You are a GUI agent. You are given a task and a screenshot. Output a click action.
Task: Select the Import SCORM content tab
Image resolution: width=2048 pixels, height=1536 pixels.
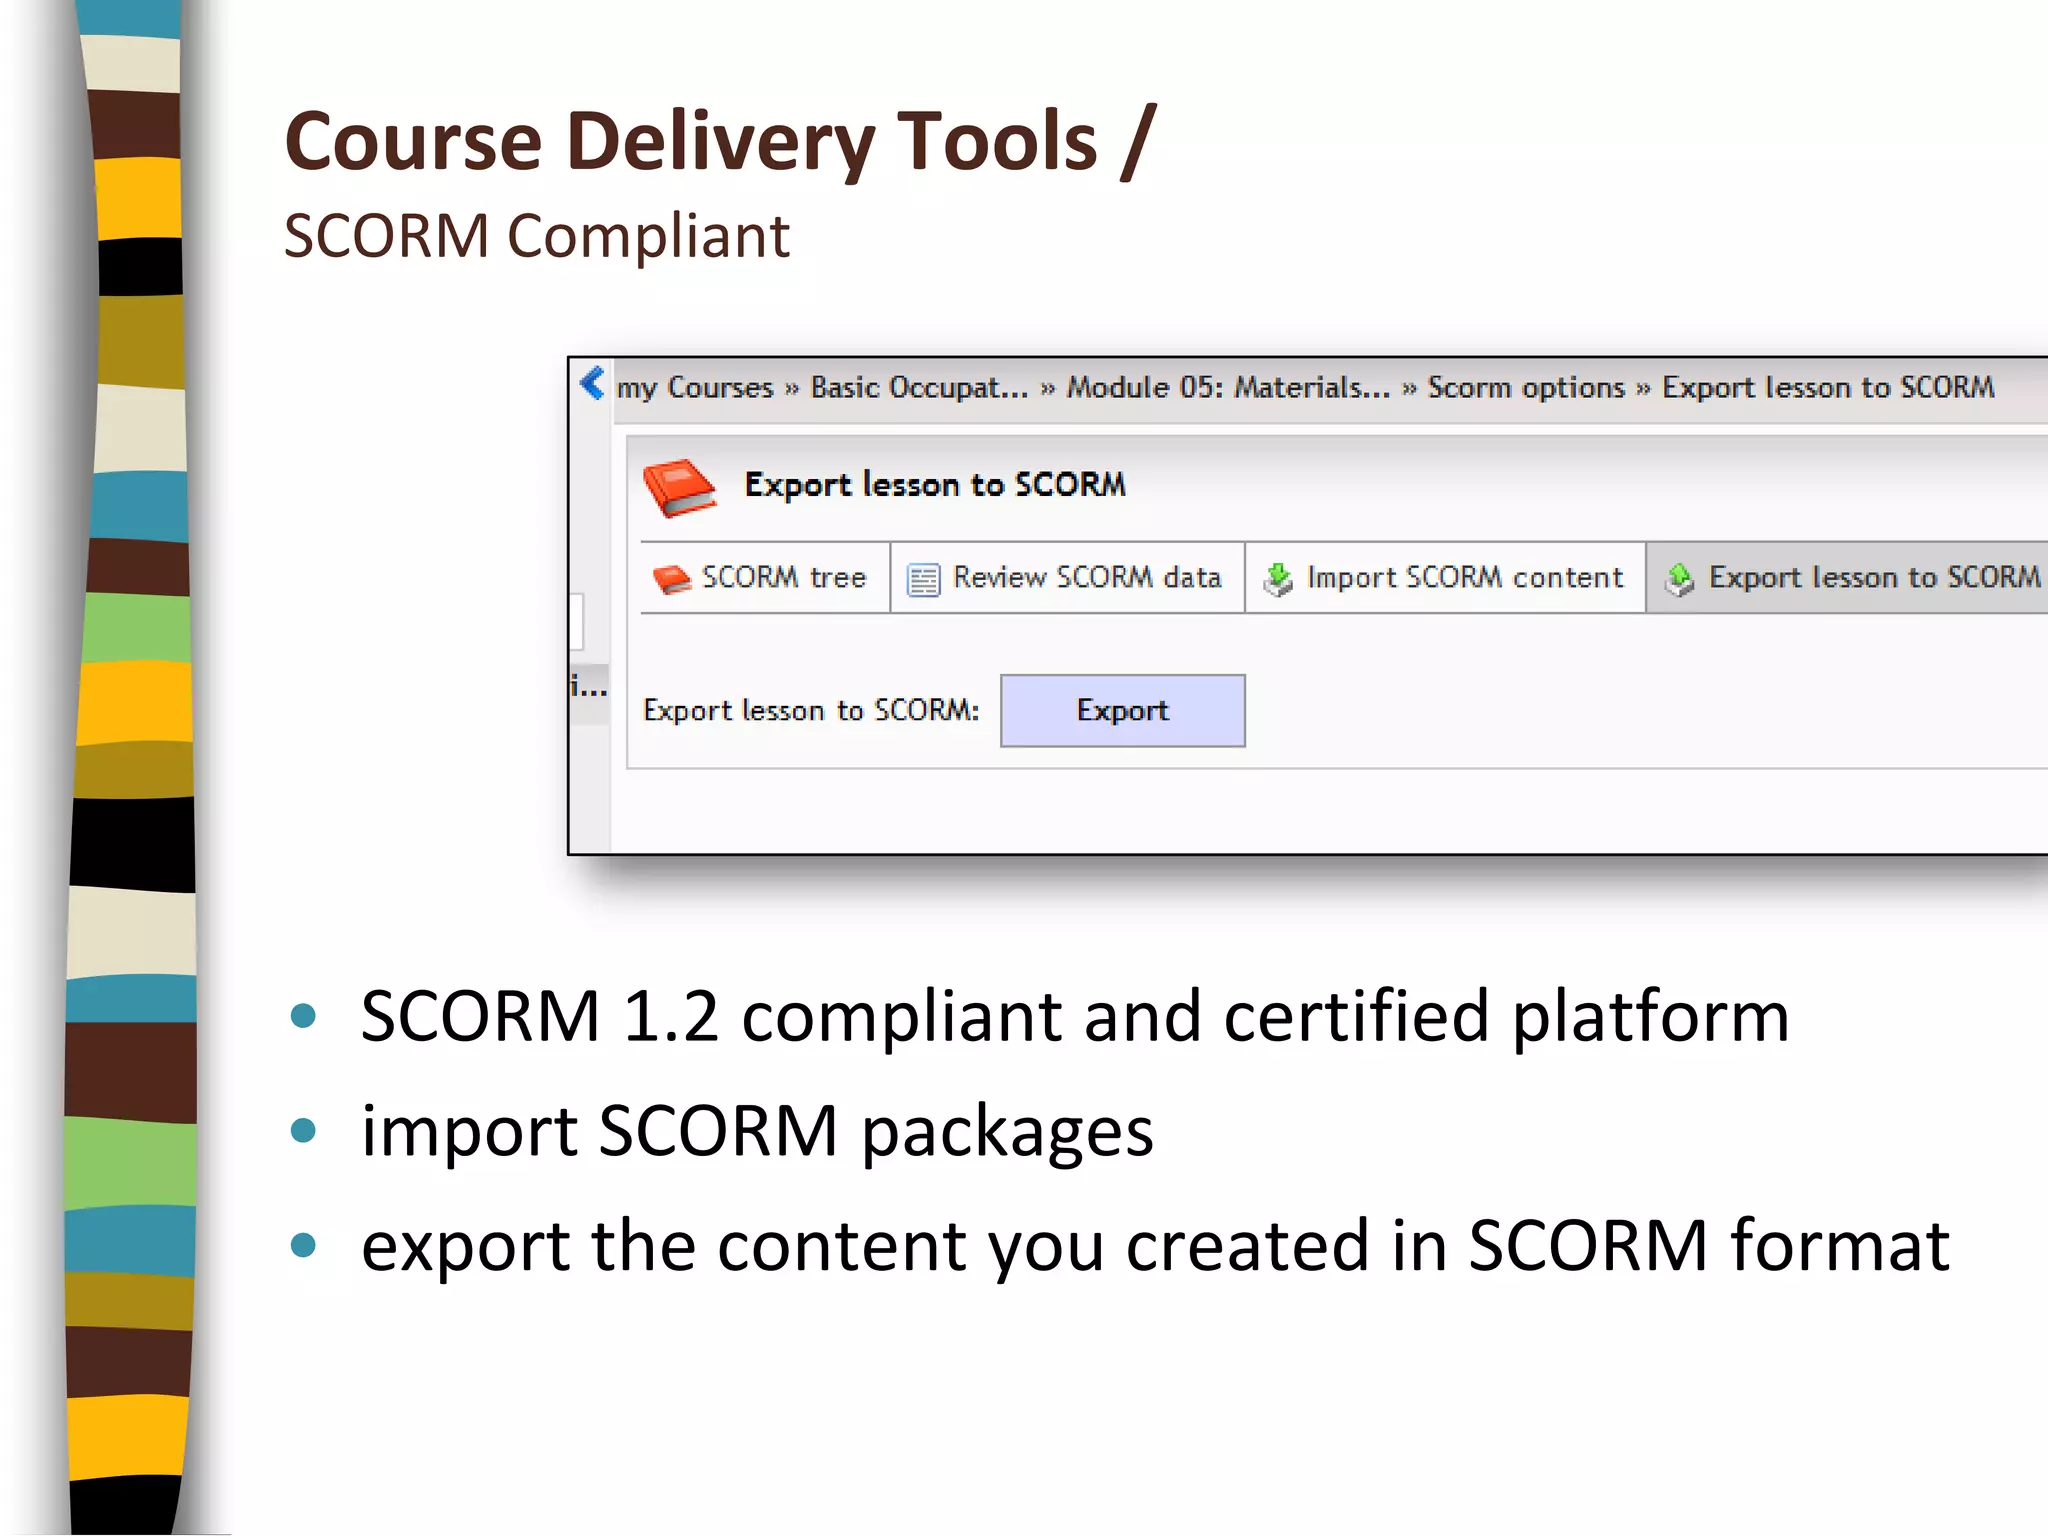1464,577
